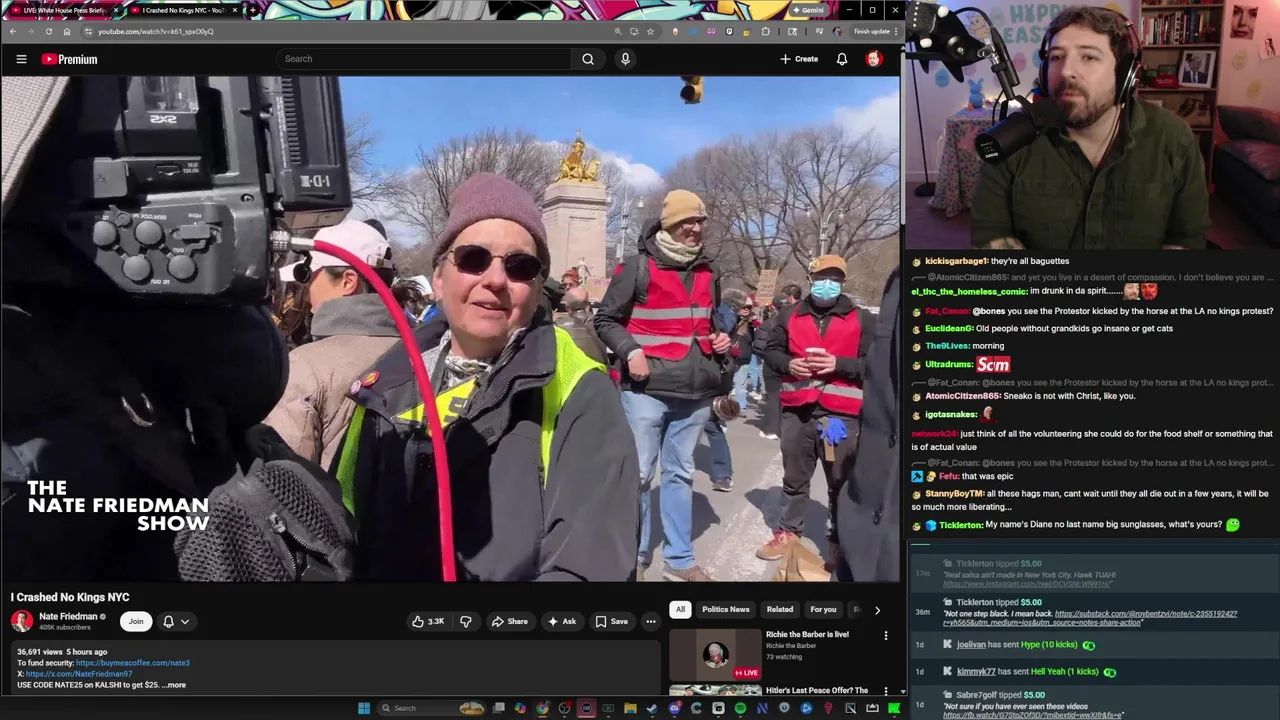Select the Related filter chip
Screen dimensions: 1280x720
pyautogui.click(x=780, y=609)
